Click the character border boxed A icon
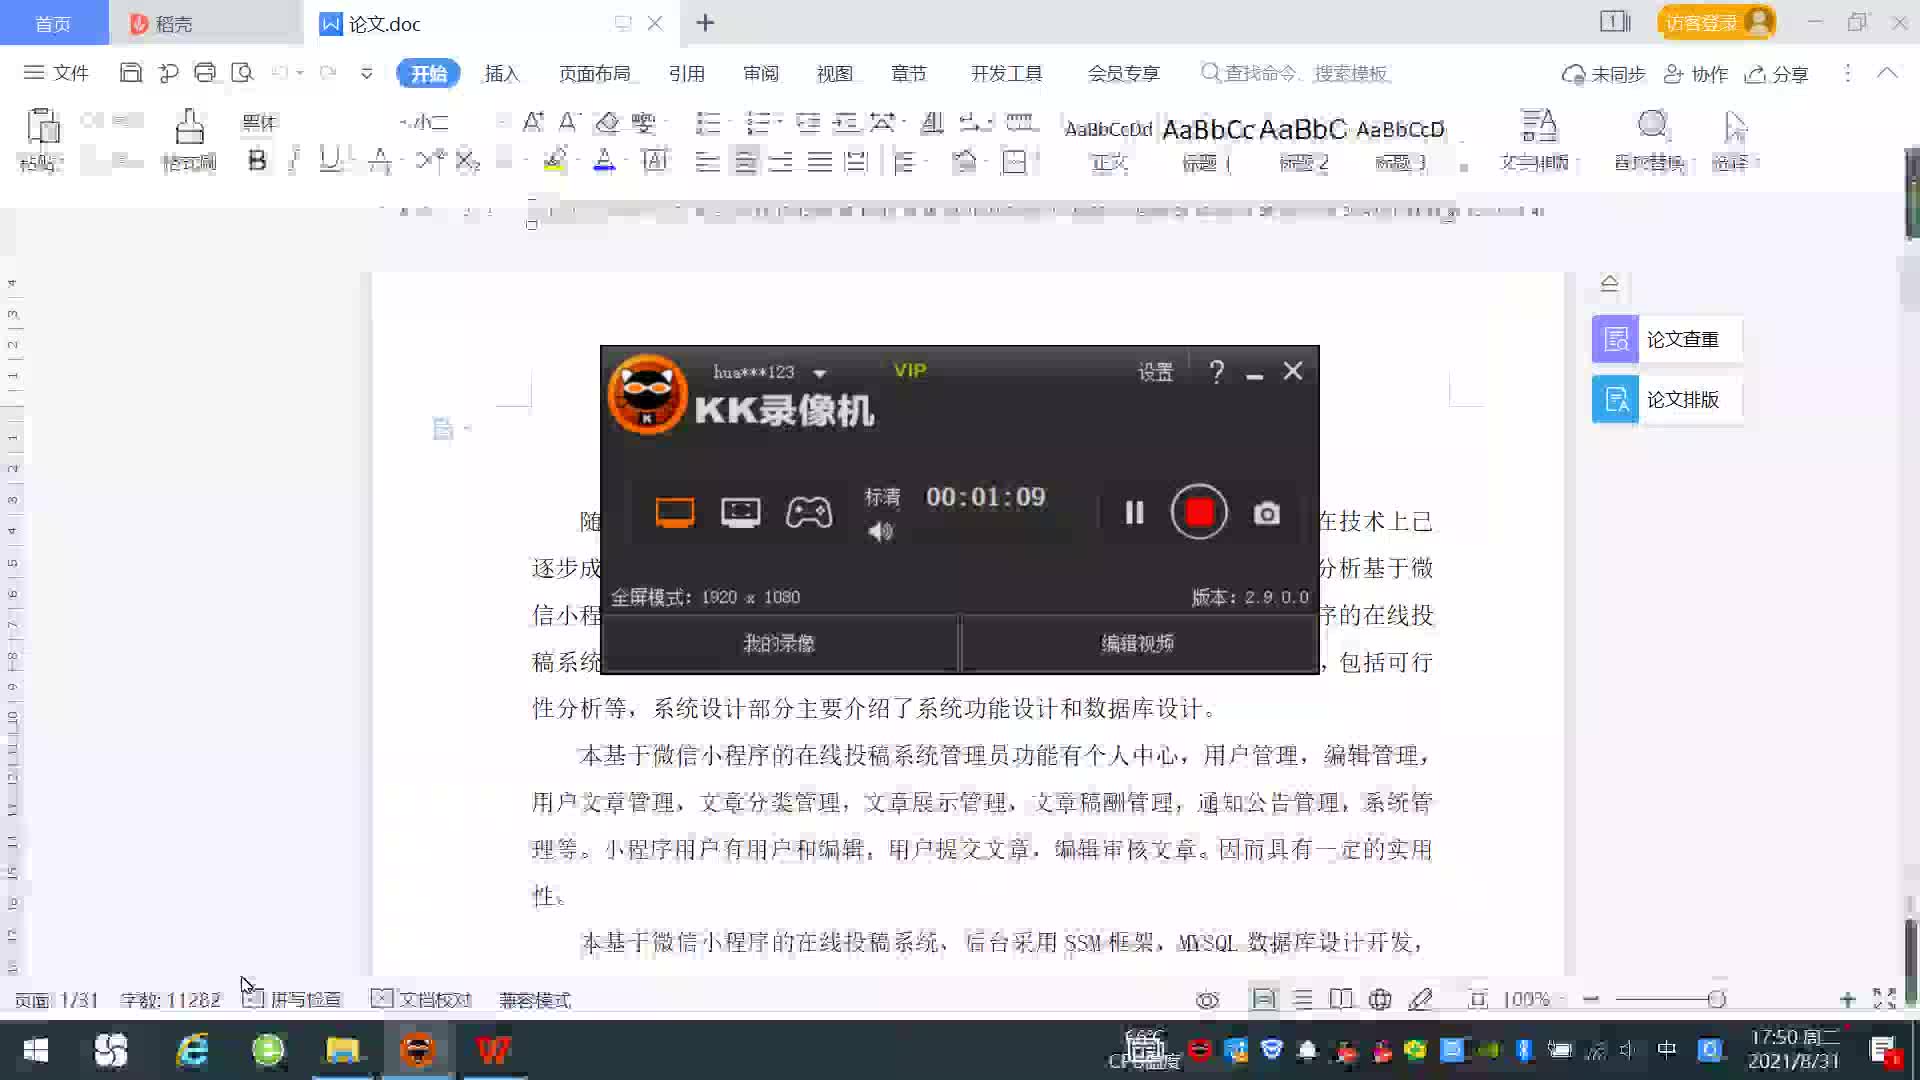 point(655,161)
